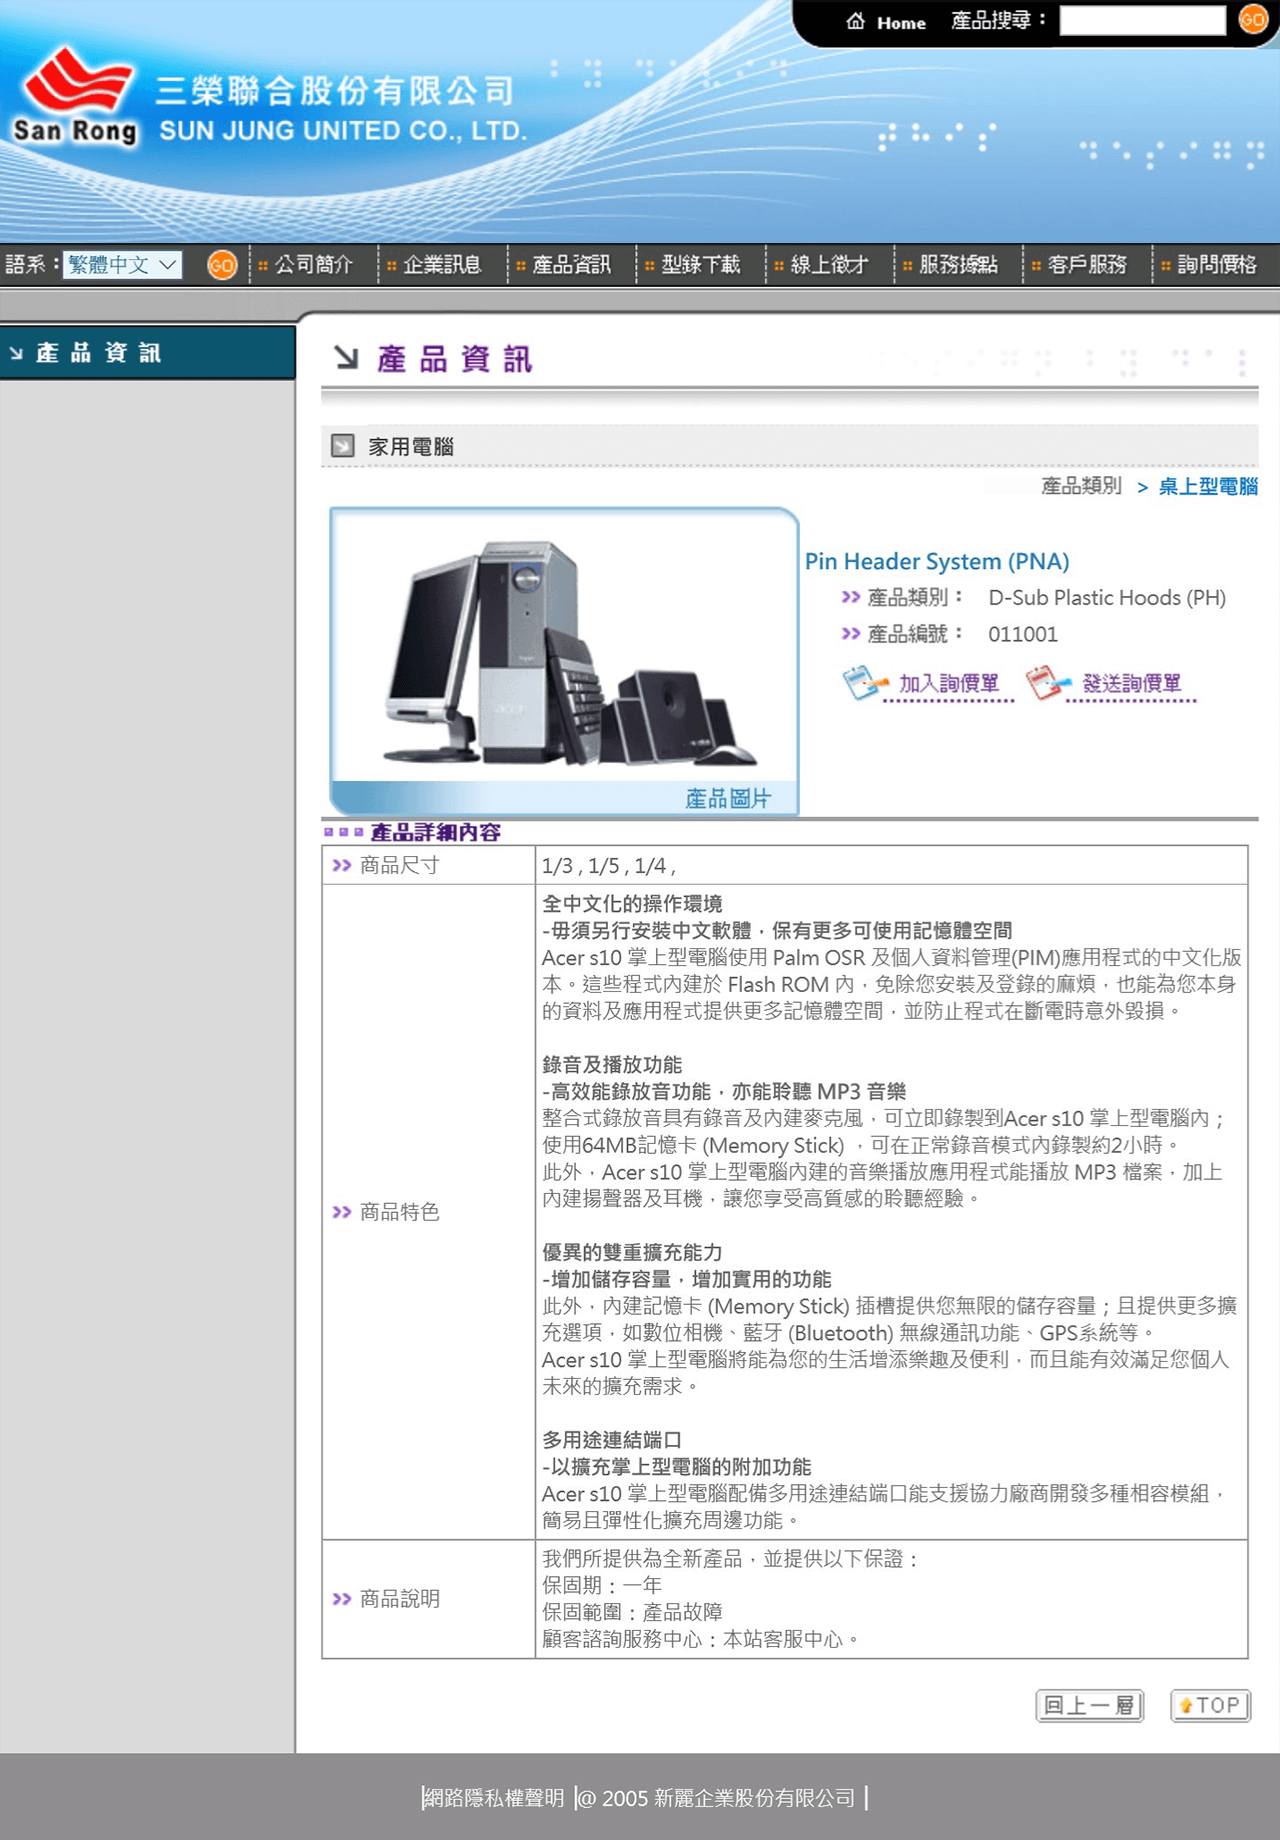The width and height of the screenshot is (1280, 1840).
Task: Open the 服務據點 menu item
Action: point(958,265)
